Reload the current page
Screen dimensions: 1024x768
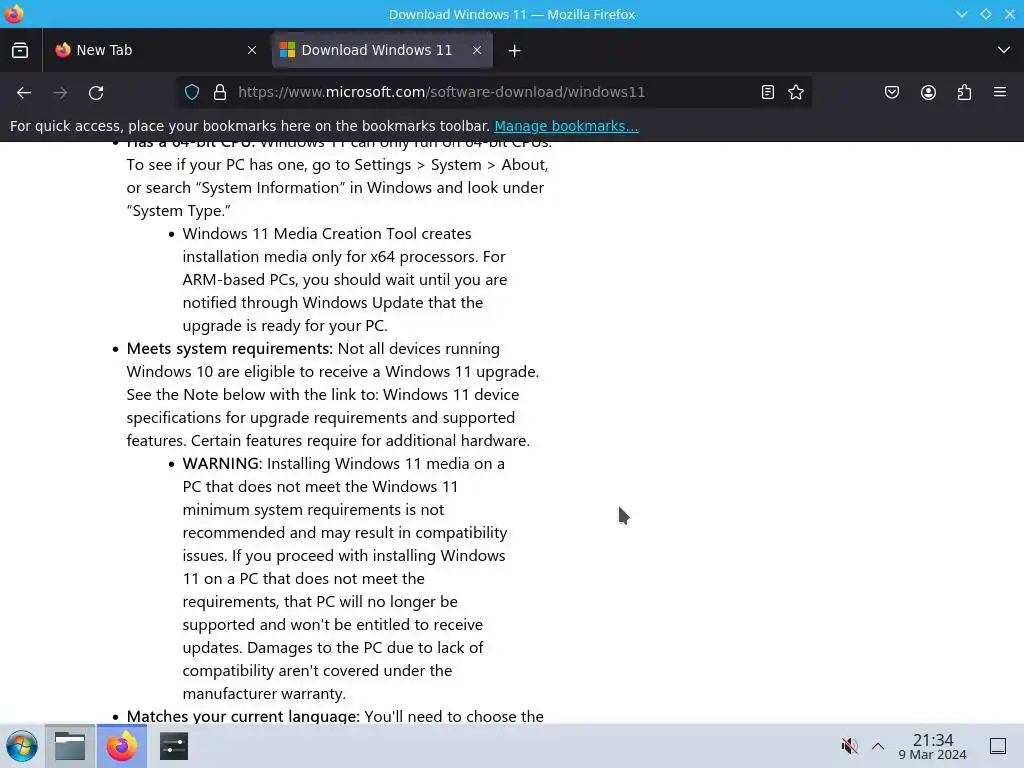coord(96,93)
